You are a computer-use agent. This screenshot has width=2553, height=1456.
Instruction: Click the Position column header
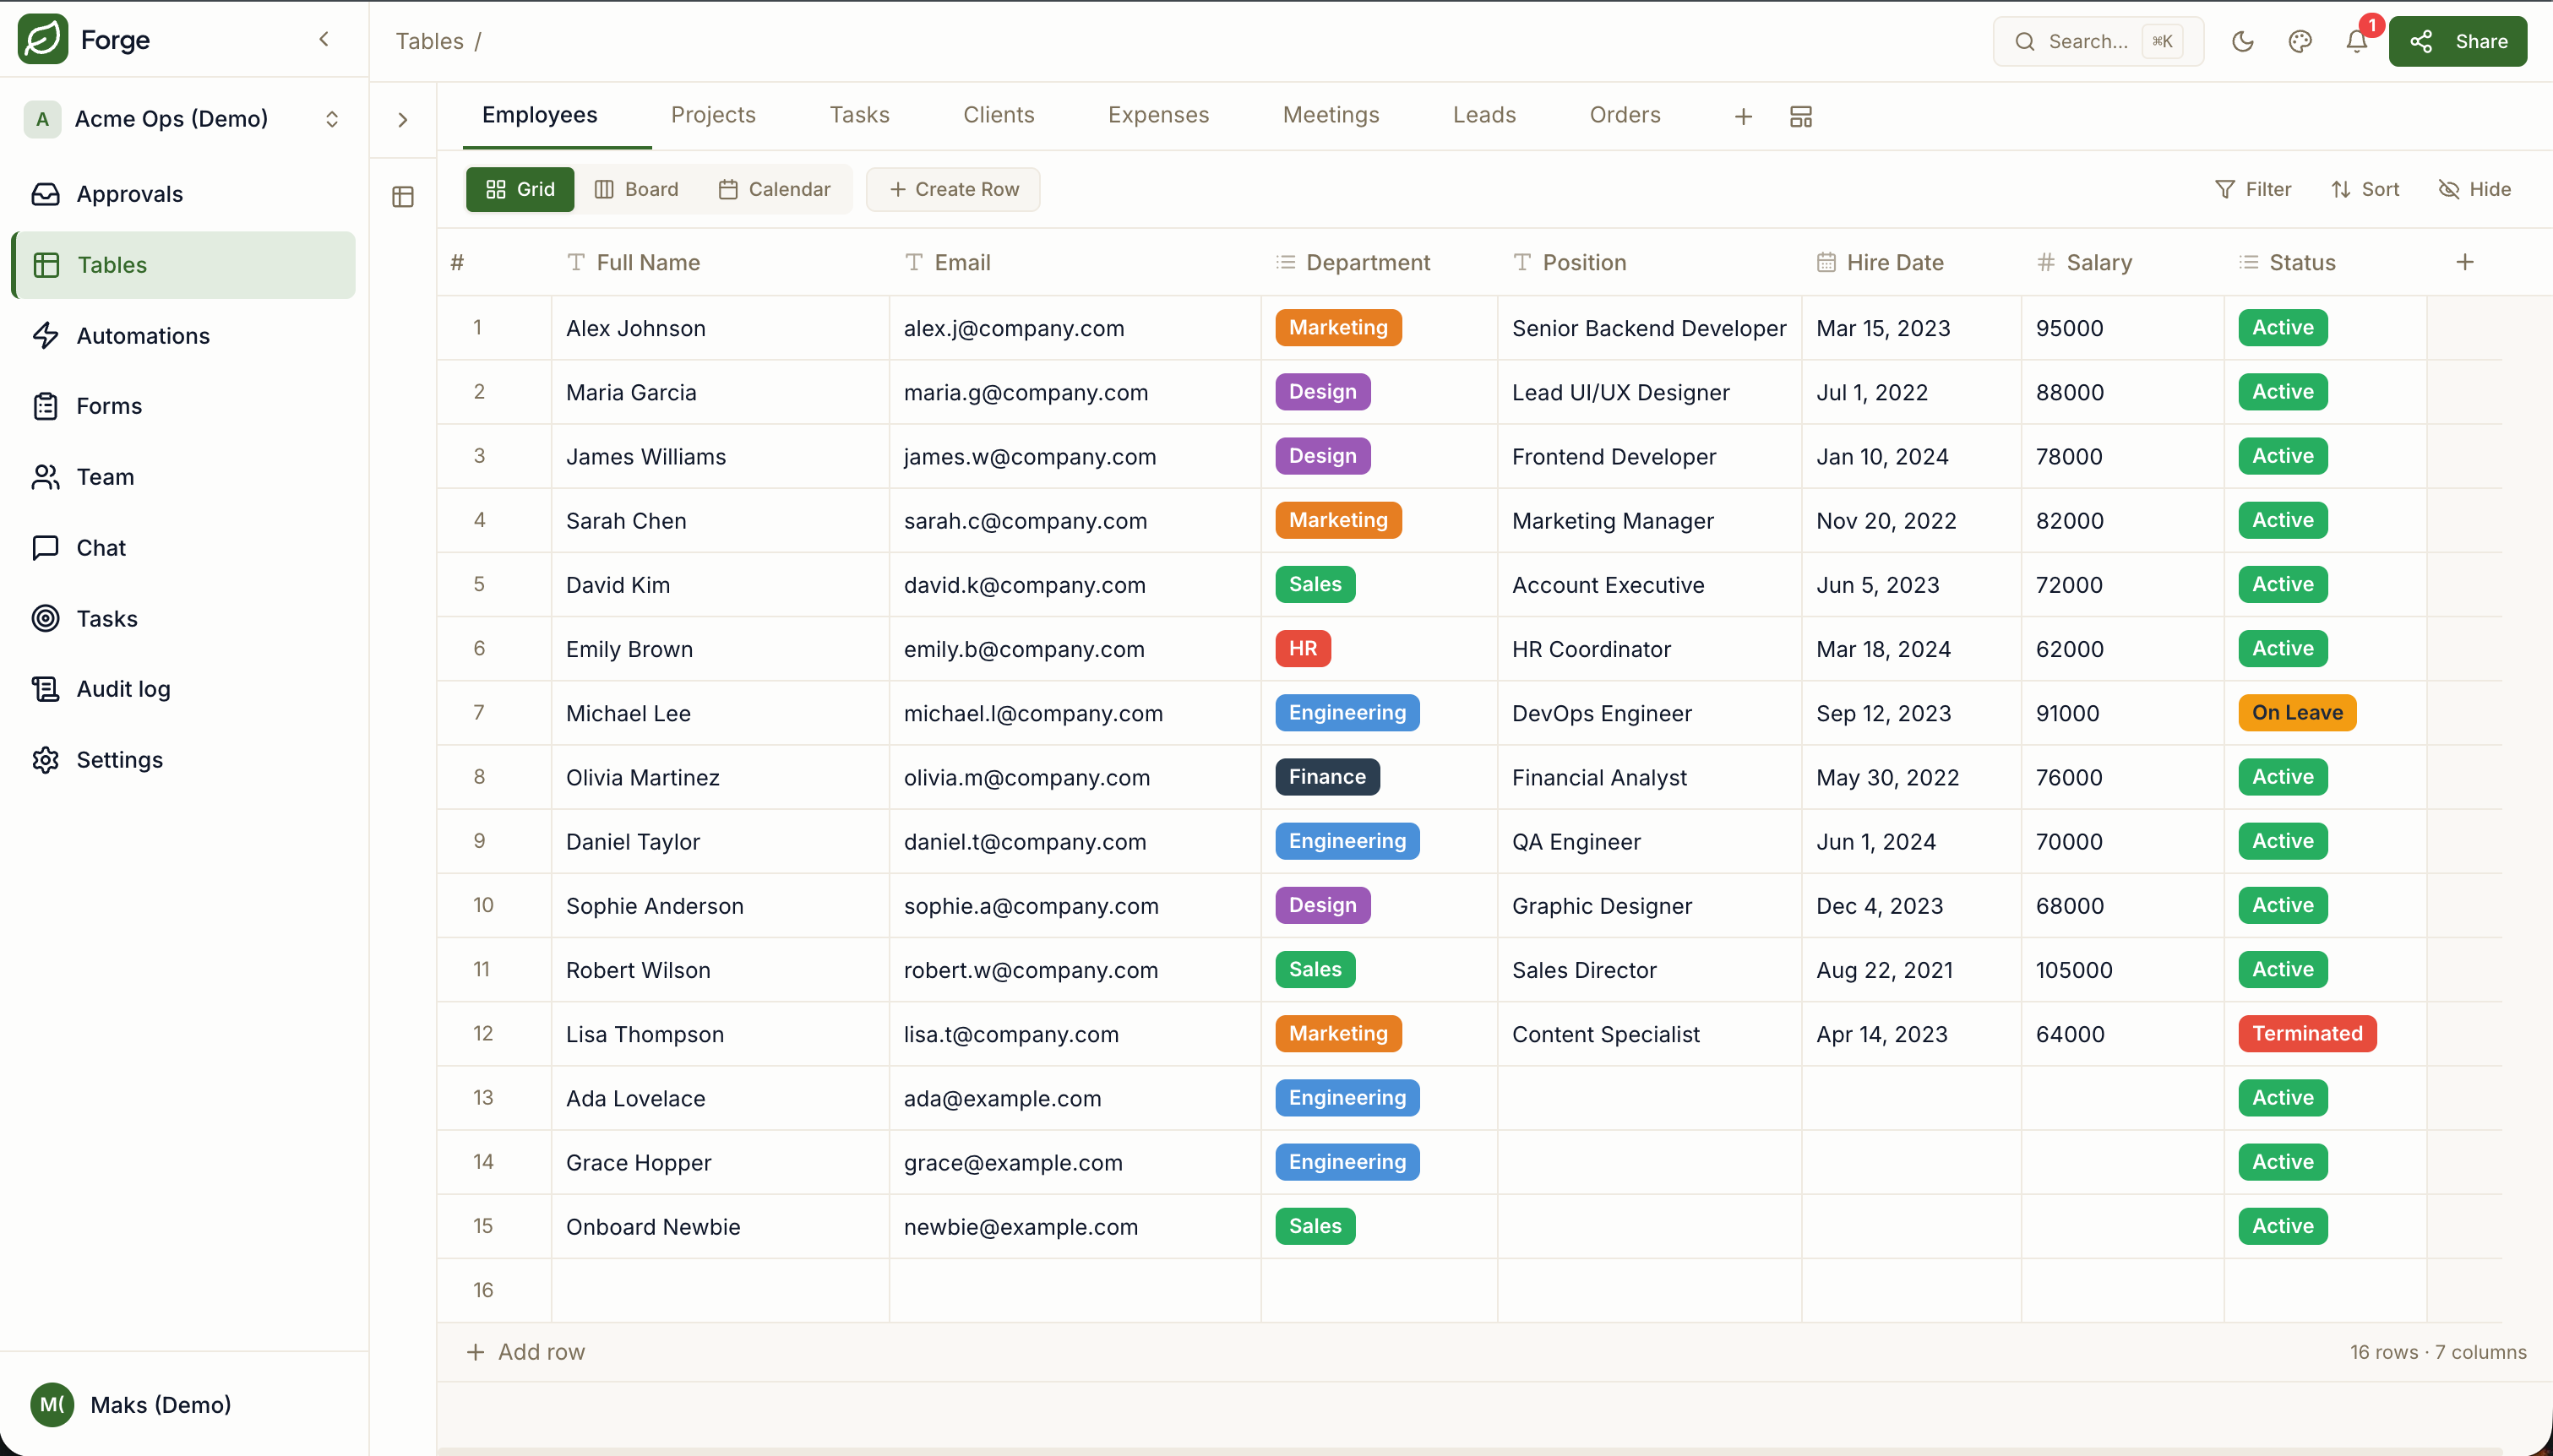point(1649,262)
